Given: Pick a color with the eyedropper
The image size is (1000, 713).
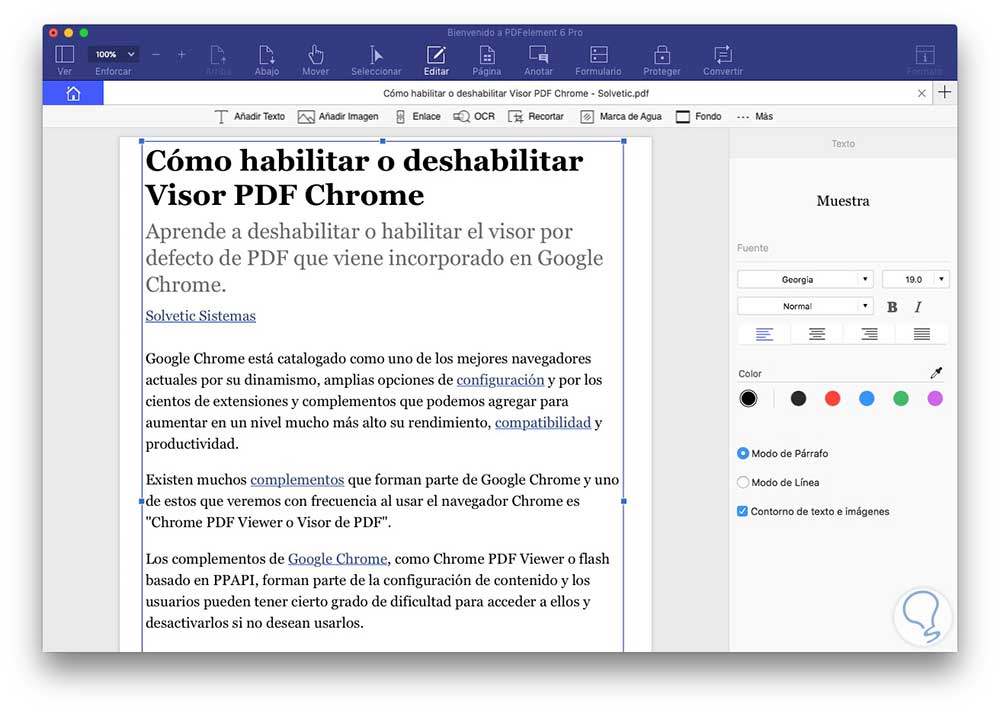Looking at the screenshot, I should (936, 372).
